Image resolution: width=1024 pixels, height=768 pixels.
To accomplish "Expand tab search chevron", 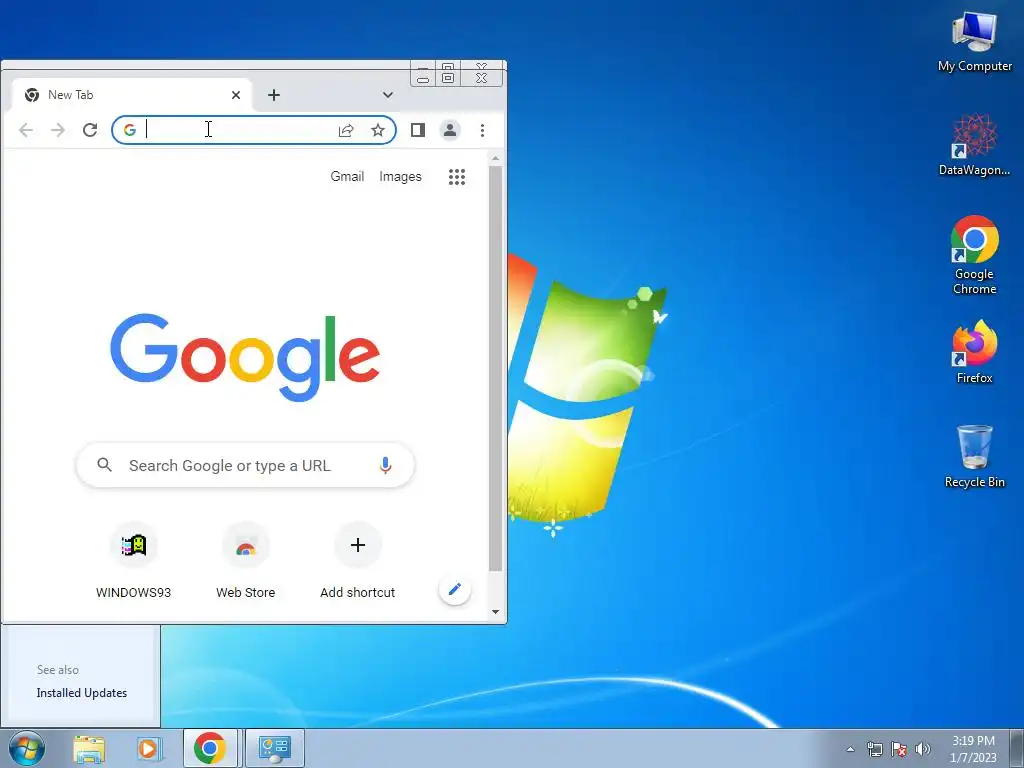I will 388,95.
